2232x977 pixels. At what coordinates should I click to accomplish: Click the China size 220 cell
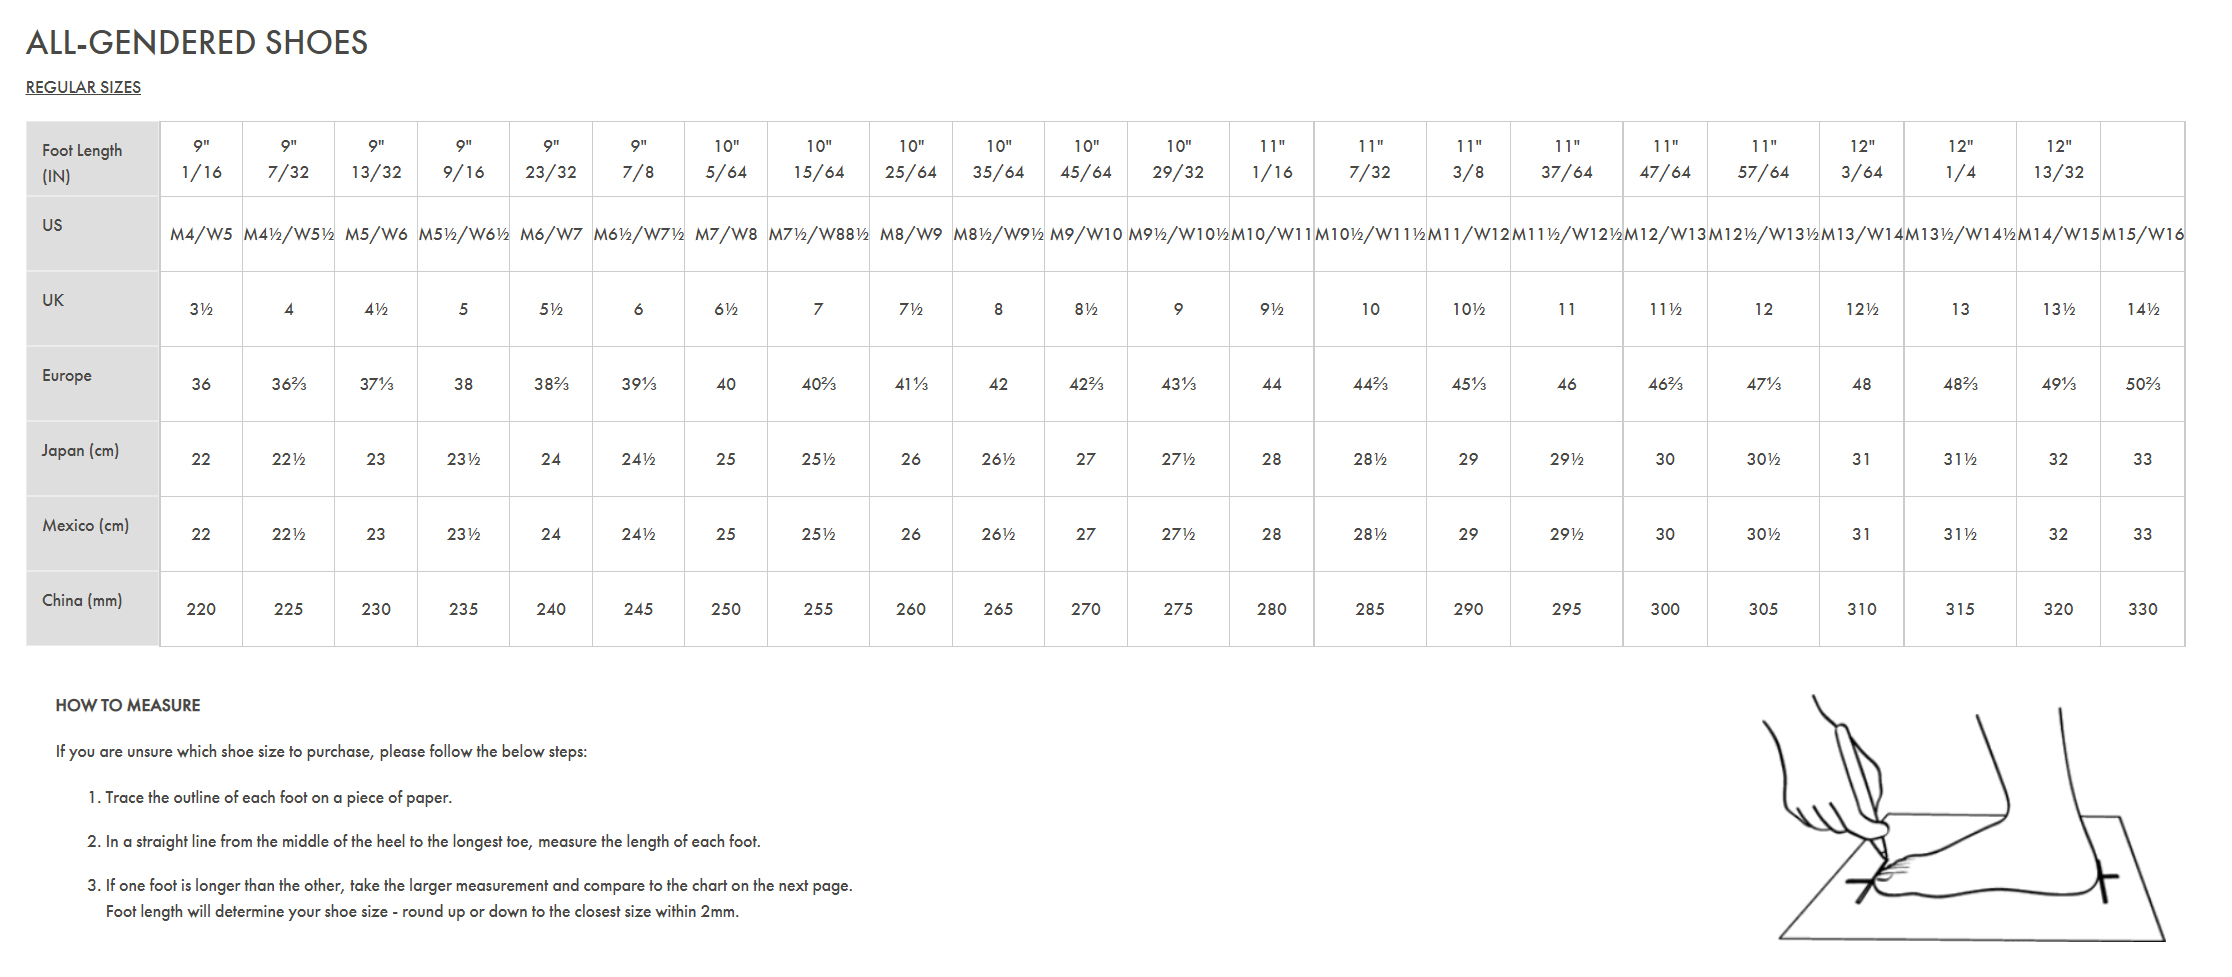[201, 609]
